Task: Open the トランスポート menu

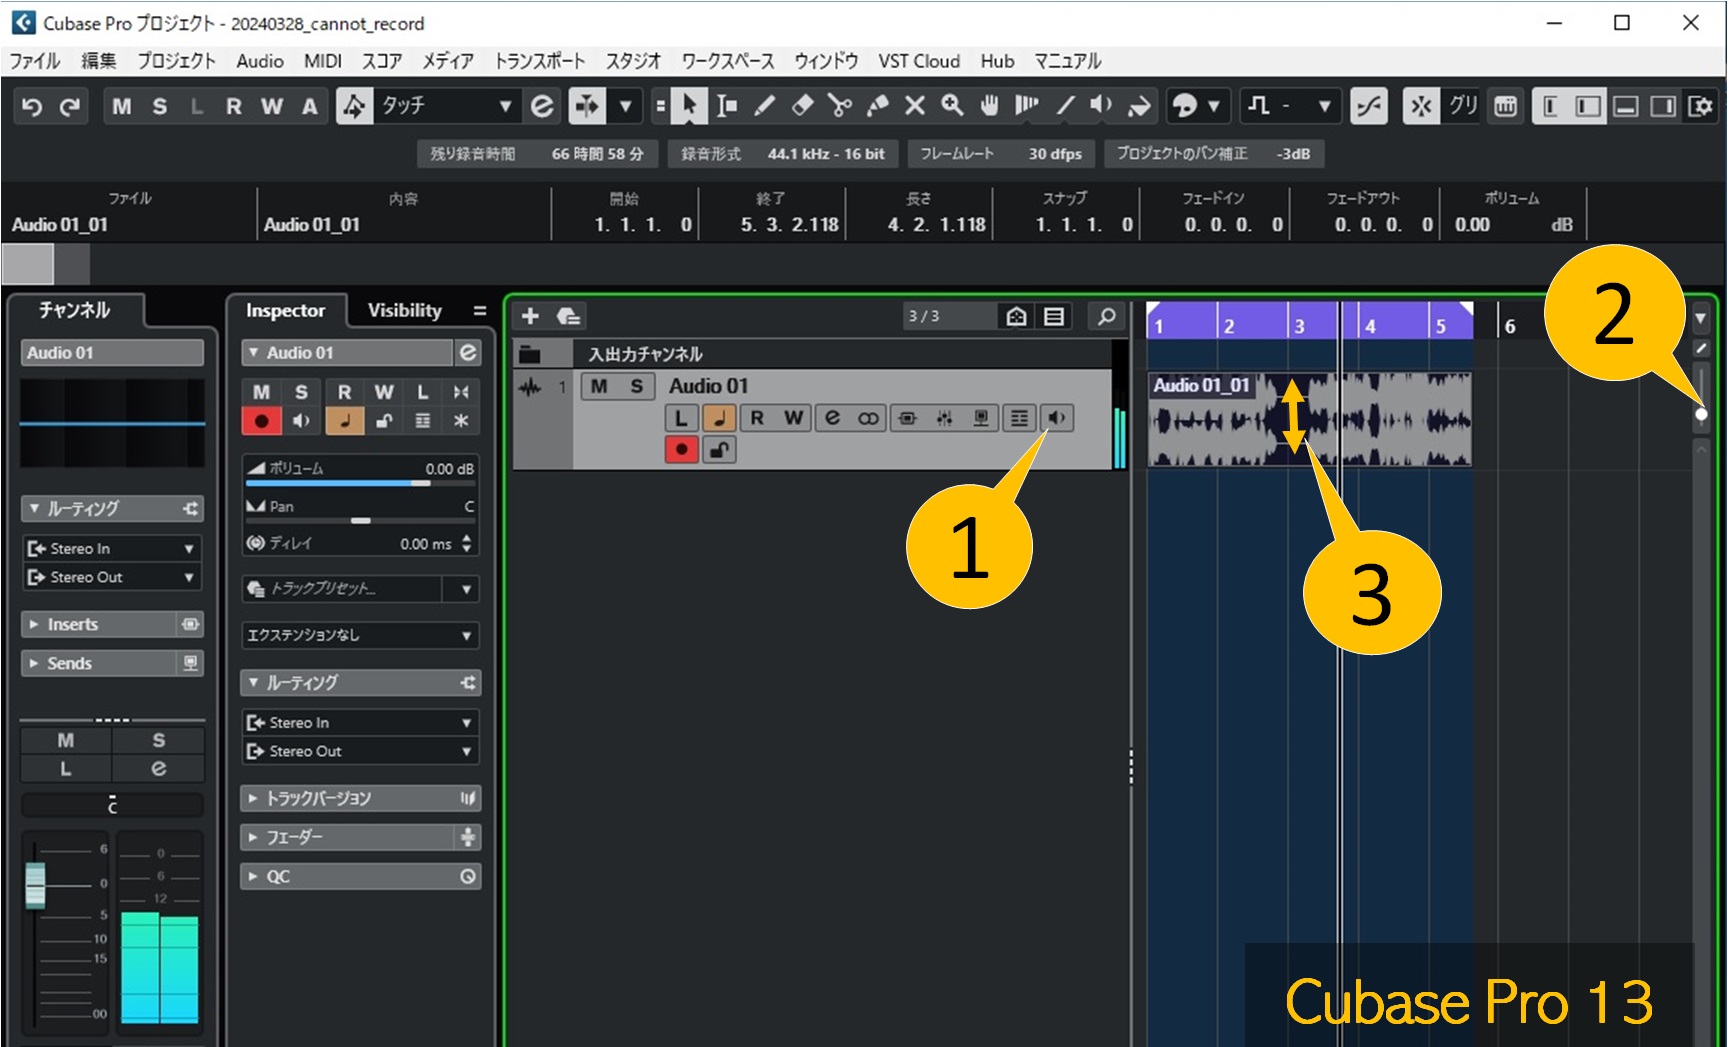Action: 540,61
